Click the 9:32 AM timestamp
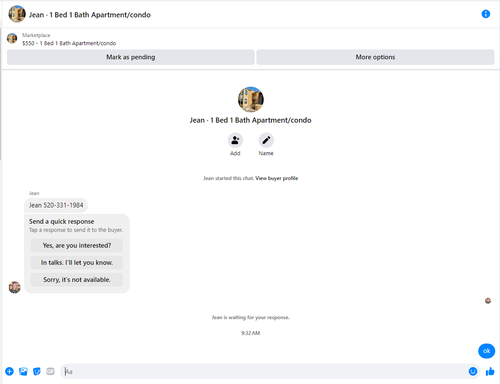The height and width of the screenshot is (384, 500). pos(251,333)
